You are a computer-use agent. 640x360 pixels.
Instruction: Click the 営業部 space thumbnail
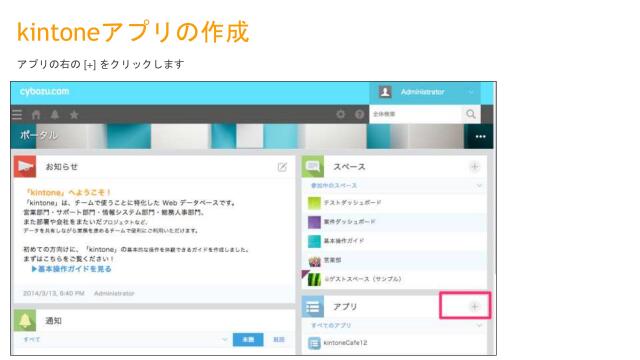314,260
